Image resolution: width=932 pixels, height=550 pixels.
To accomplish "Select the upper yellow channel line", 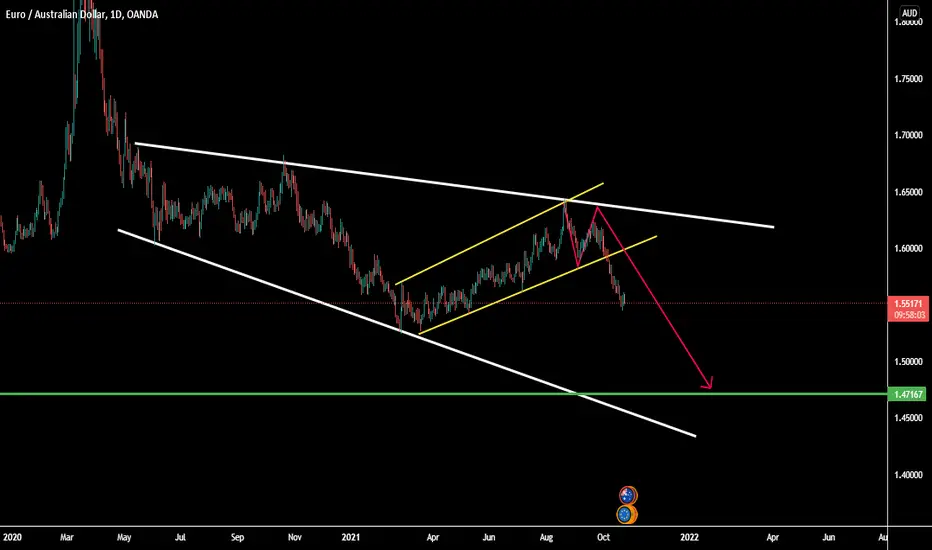I will click(x=499, y=234).
